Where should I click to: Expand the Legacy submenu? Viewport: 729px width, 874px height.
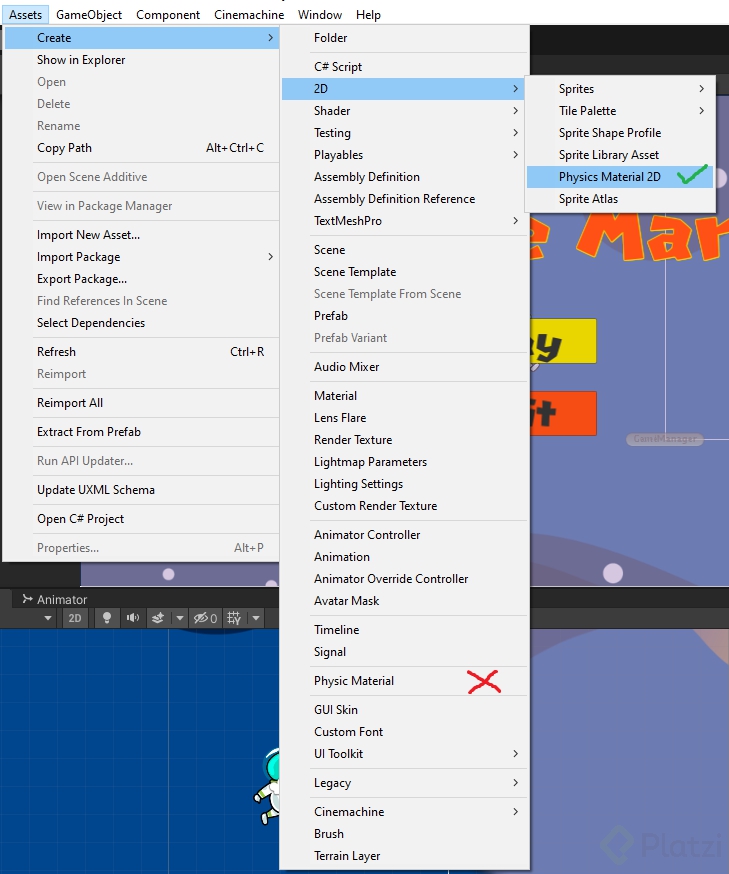point(405,783)
